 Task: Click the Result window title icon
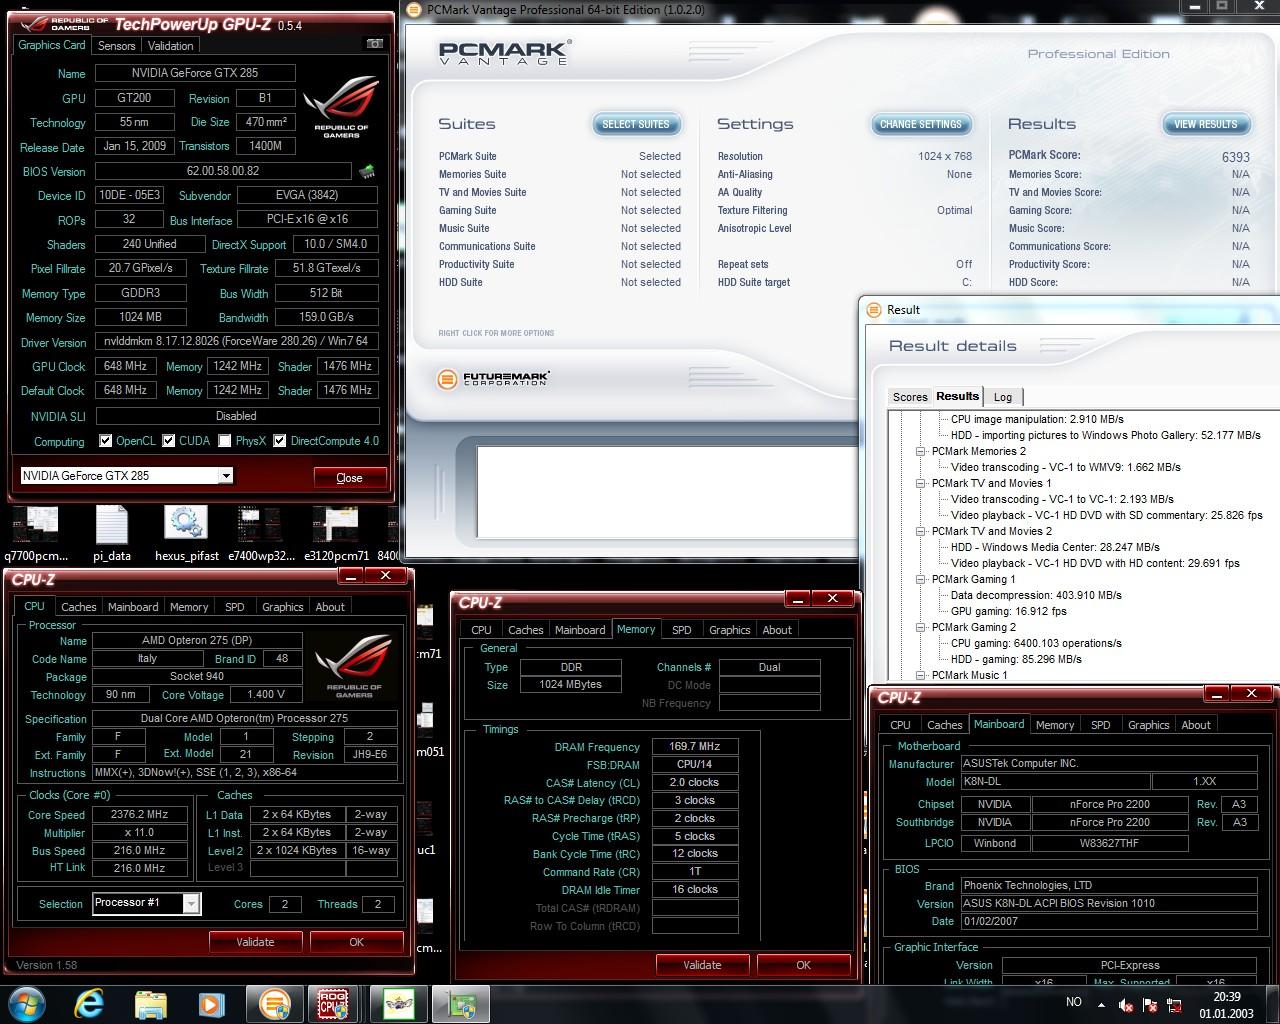[873, 310]
